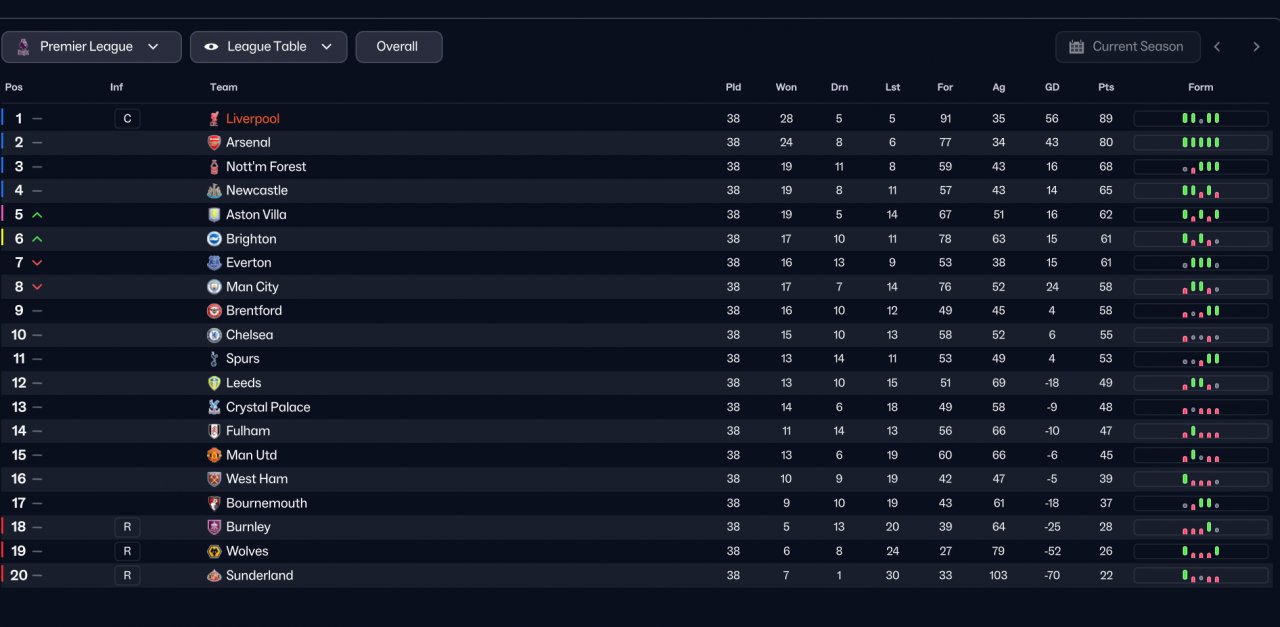Image resolution: width=1280 pixels, height=627 pixels.
Task: Open the Premier League competition dropdown
Action: click(x=91, y=47)
